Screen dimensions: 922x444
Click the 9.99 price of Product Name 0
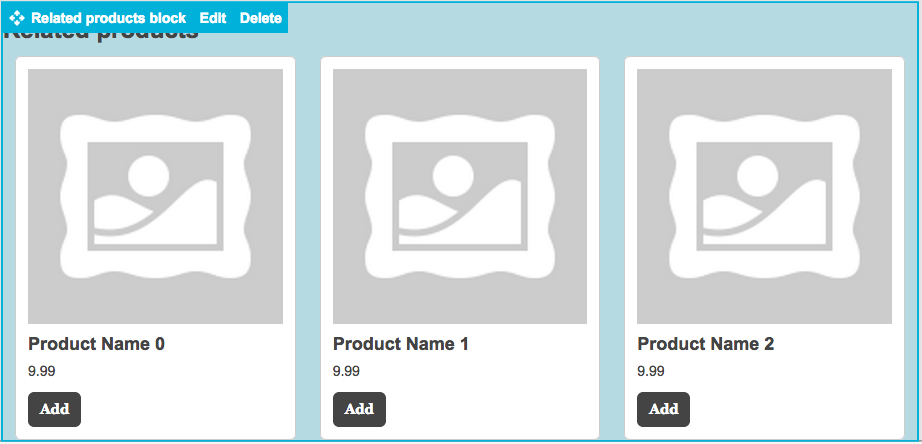pyautogui.click(x=42, y=371)
